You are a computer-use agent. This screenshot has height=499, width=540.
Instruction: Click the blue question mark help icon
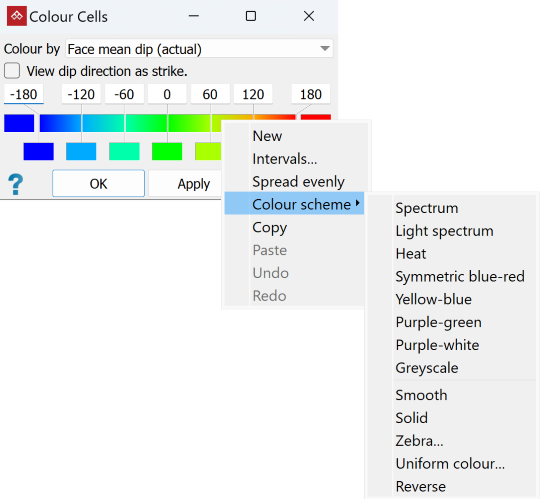pyautogui.click(x=15, y=184)
